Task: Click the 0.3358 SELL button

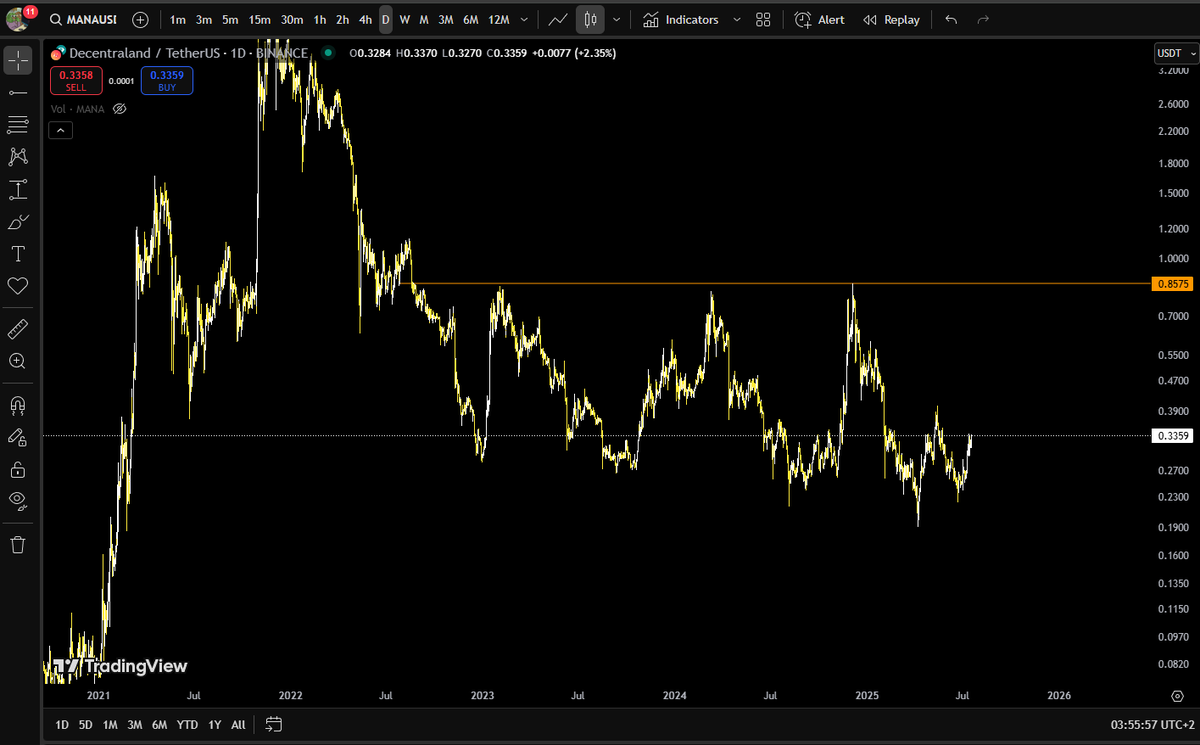Action: click(76, 80)
